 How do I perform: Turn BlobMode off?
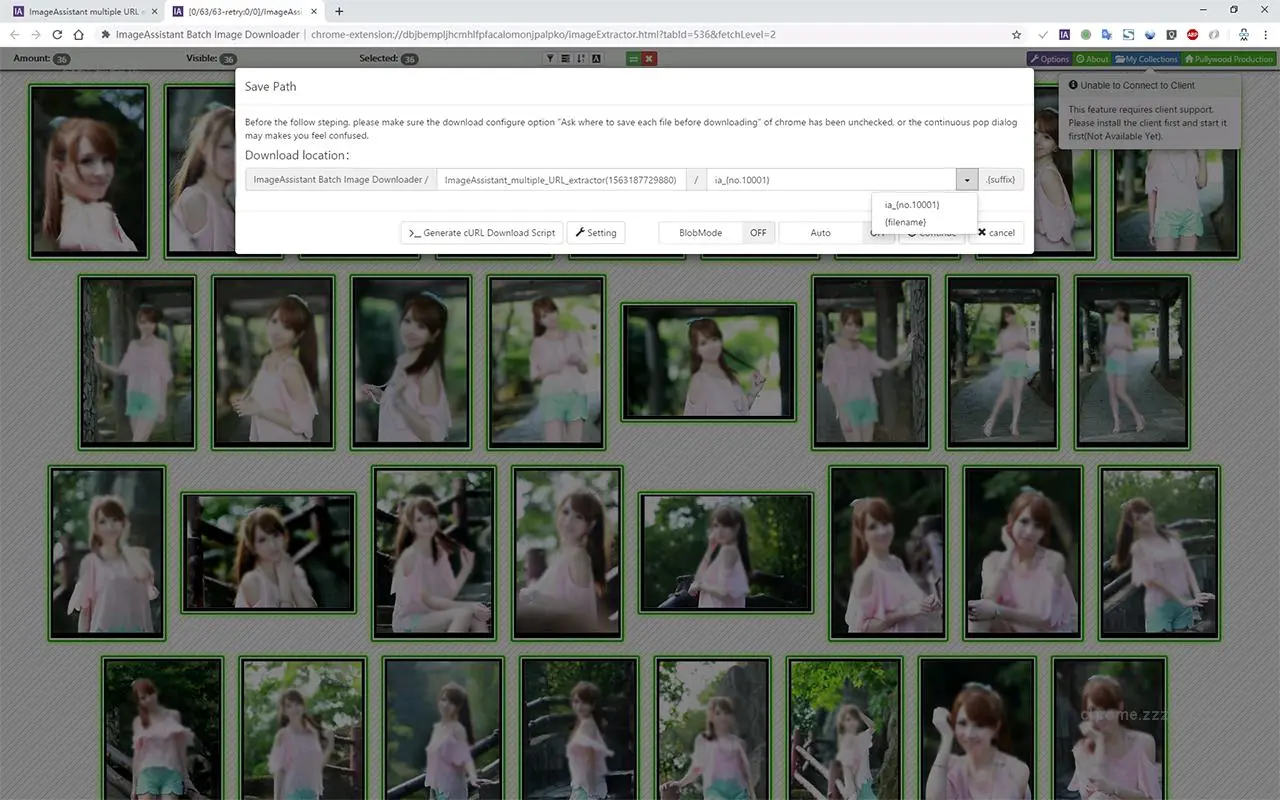coord(758,232)
